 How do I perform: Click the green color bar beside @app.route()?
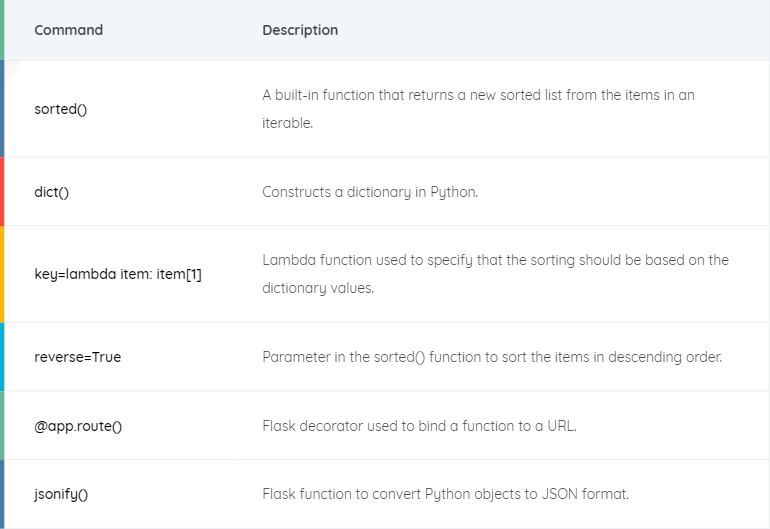click(x=2, y=426)
